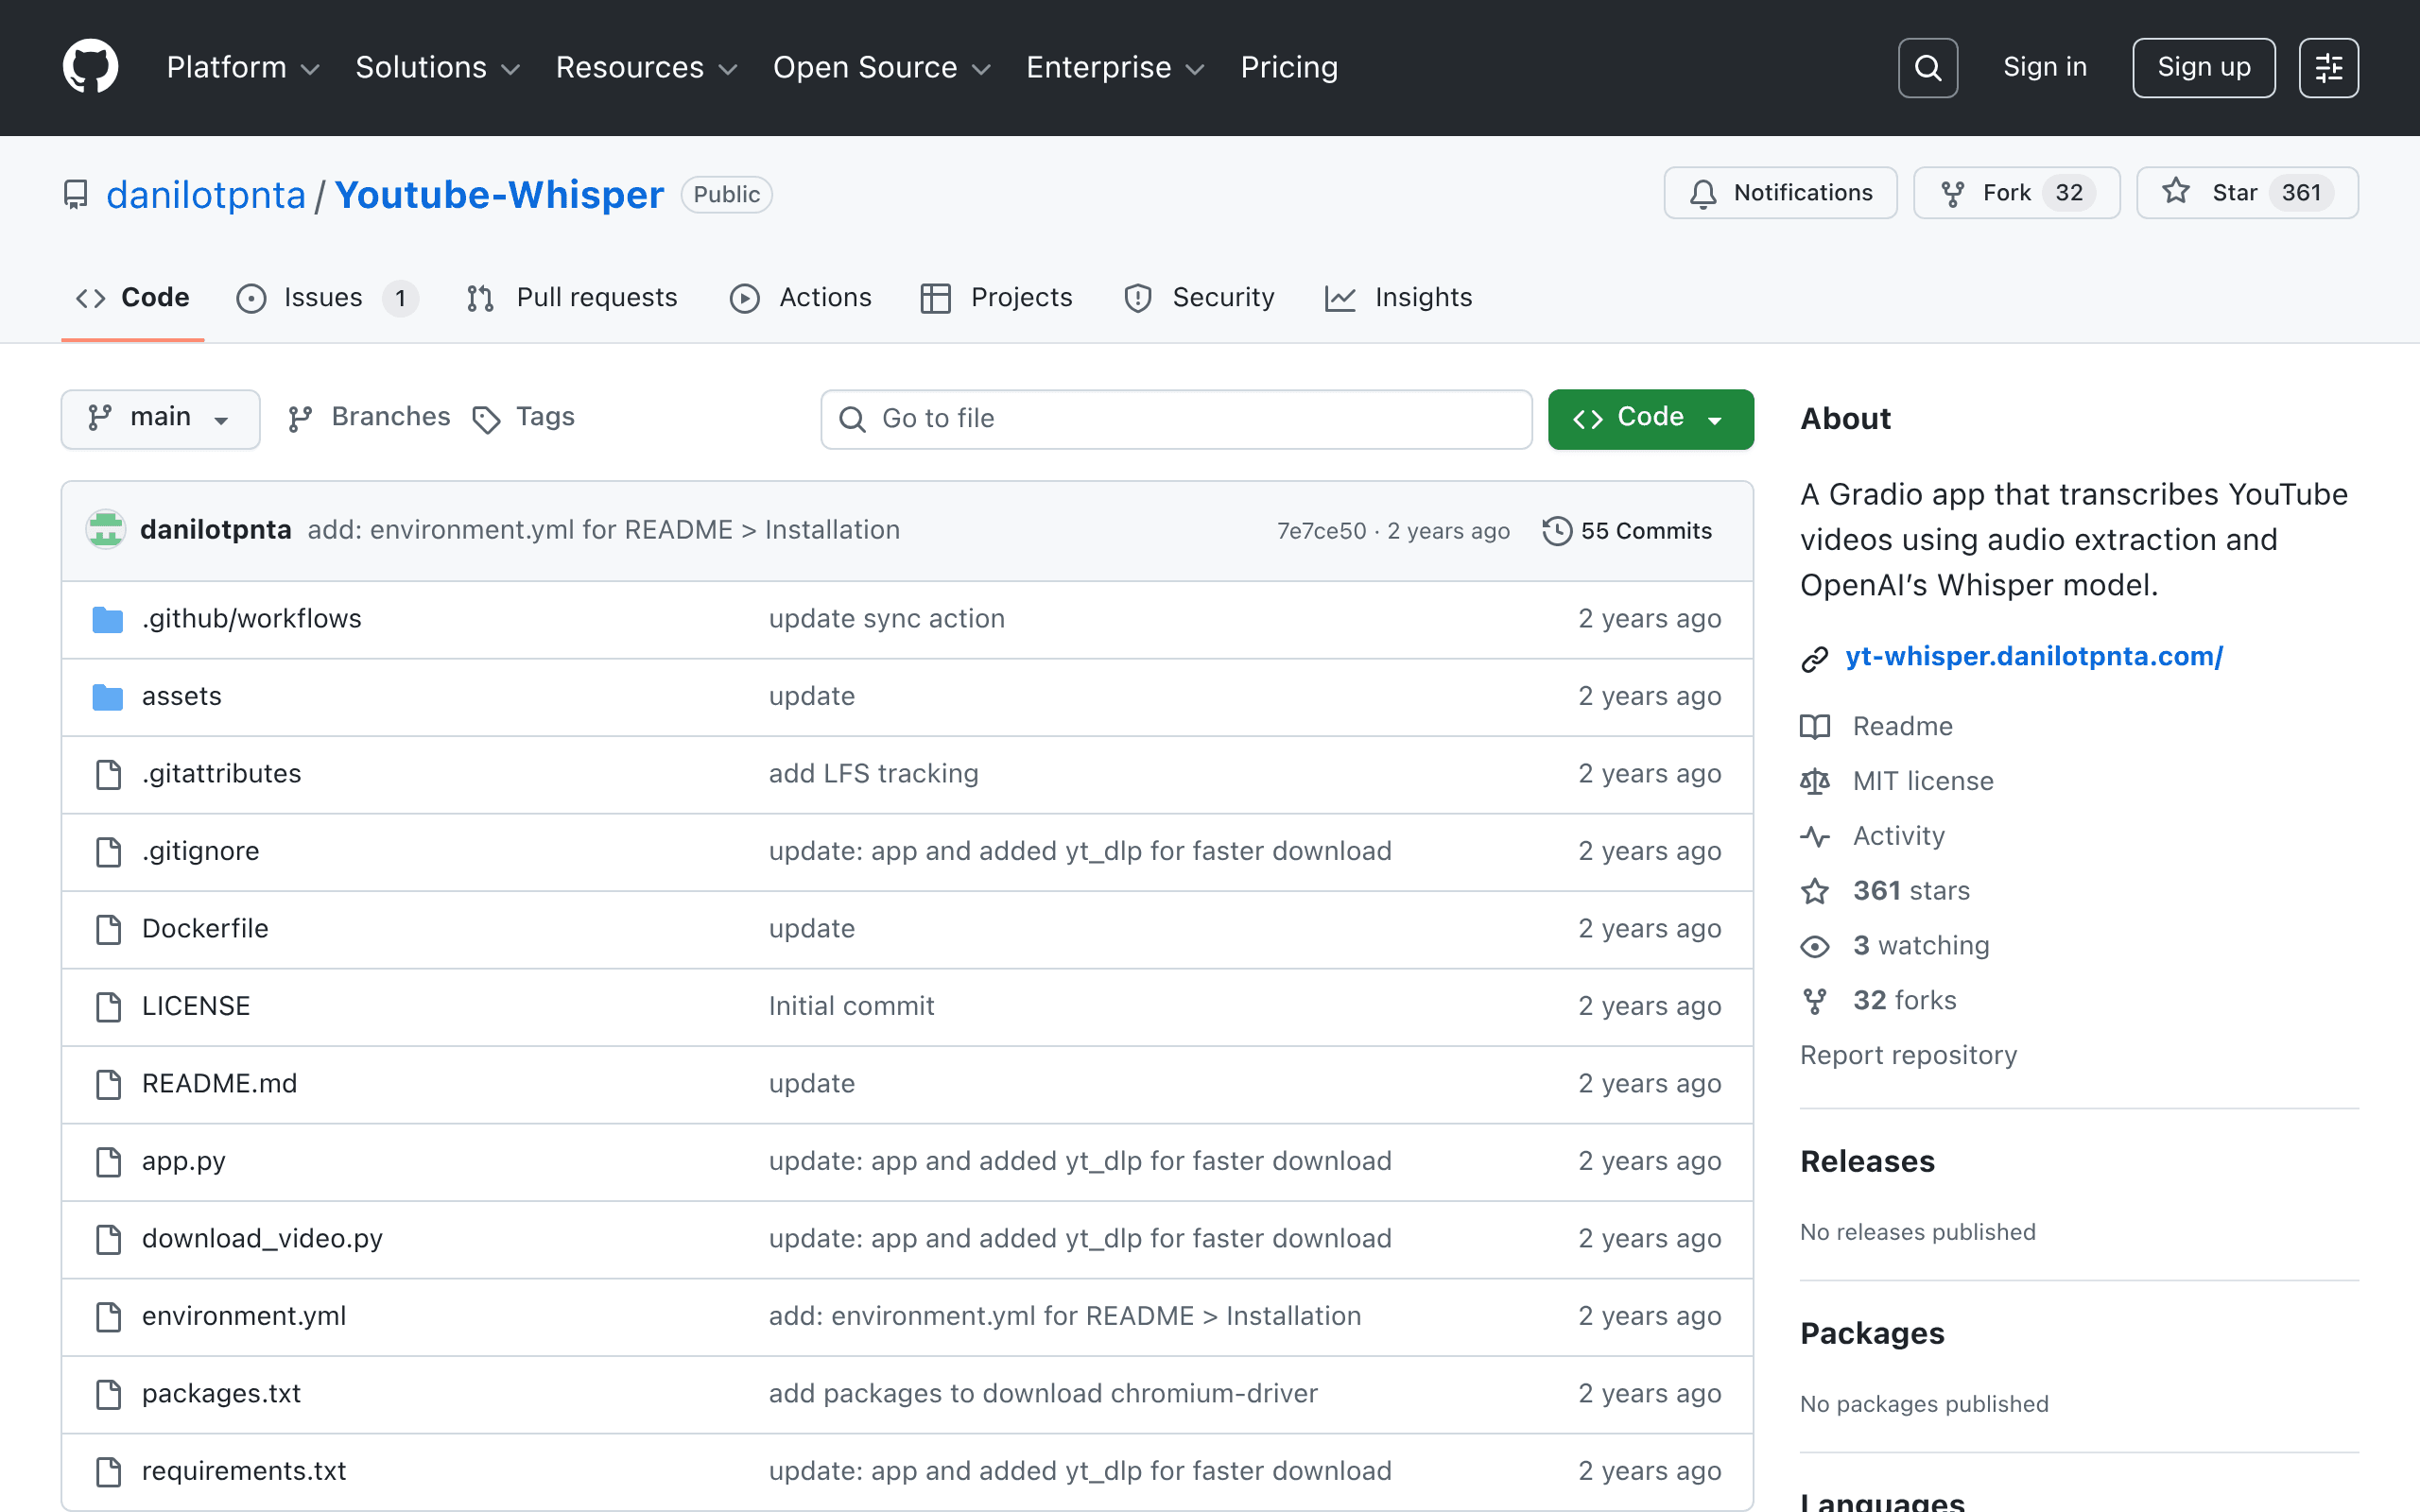Open the green Code dropdown
The height and width of the screenshot is (1512, 2420).
(x=1650, y=418)
